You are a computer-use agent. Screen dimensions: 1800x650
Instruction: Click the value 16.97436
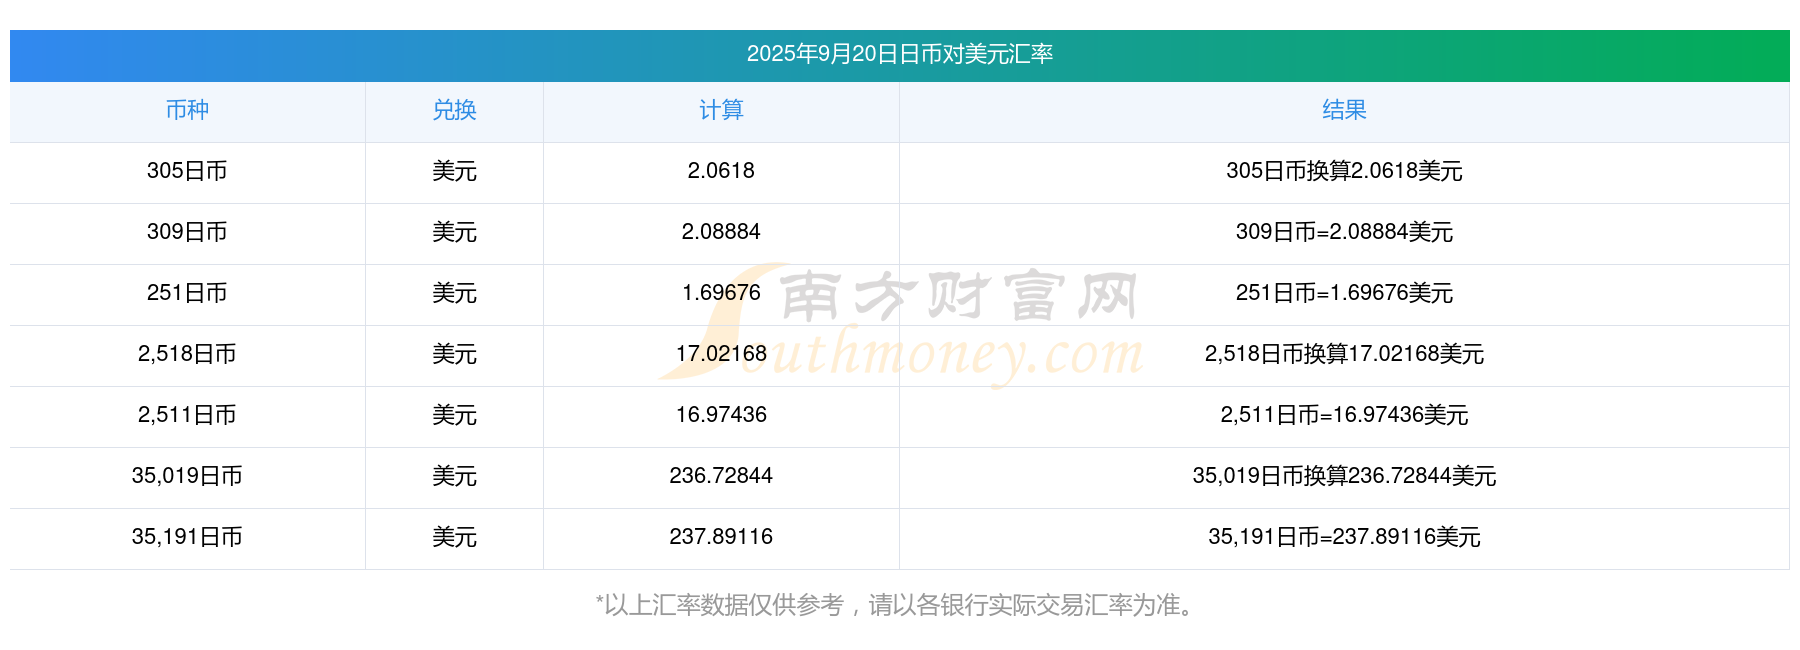point(721,415)
